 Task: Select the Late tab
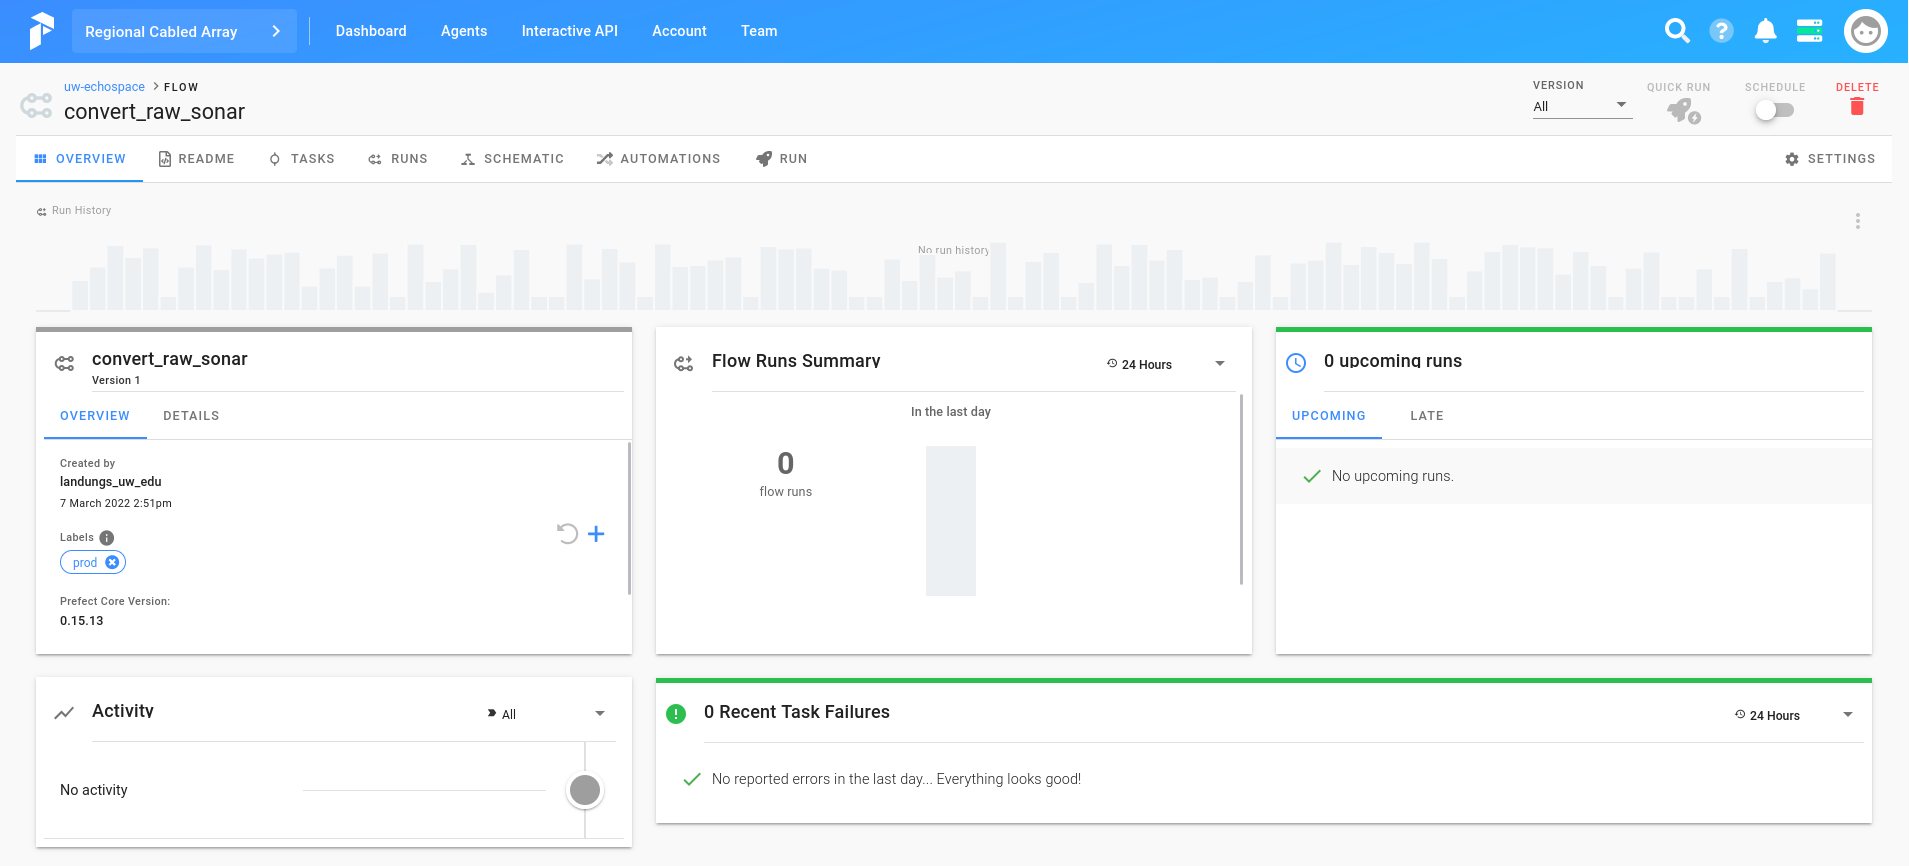(1426, 416)
